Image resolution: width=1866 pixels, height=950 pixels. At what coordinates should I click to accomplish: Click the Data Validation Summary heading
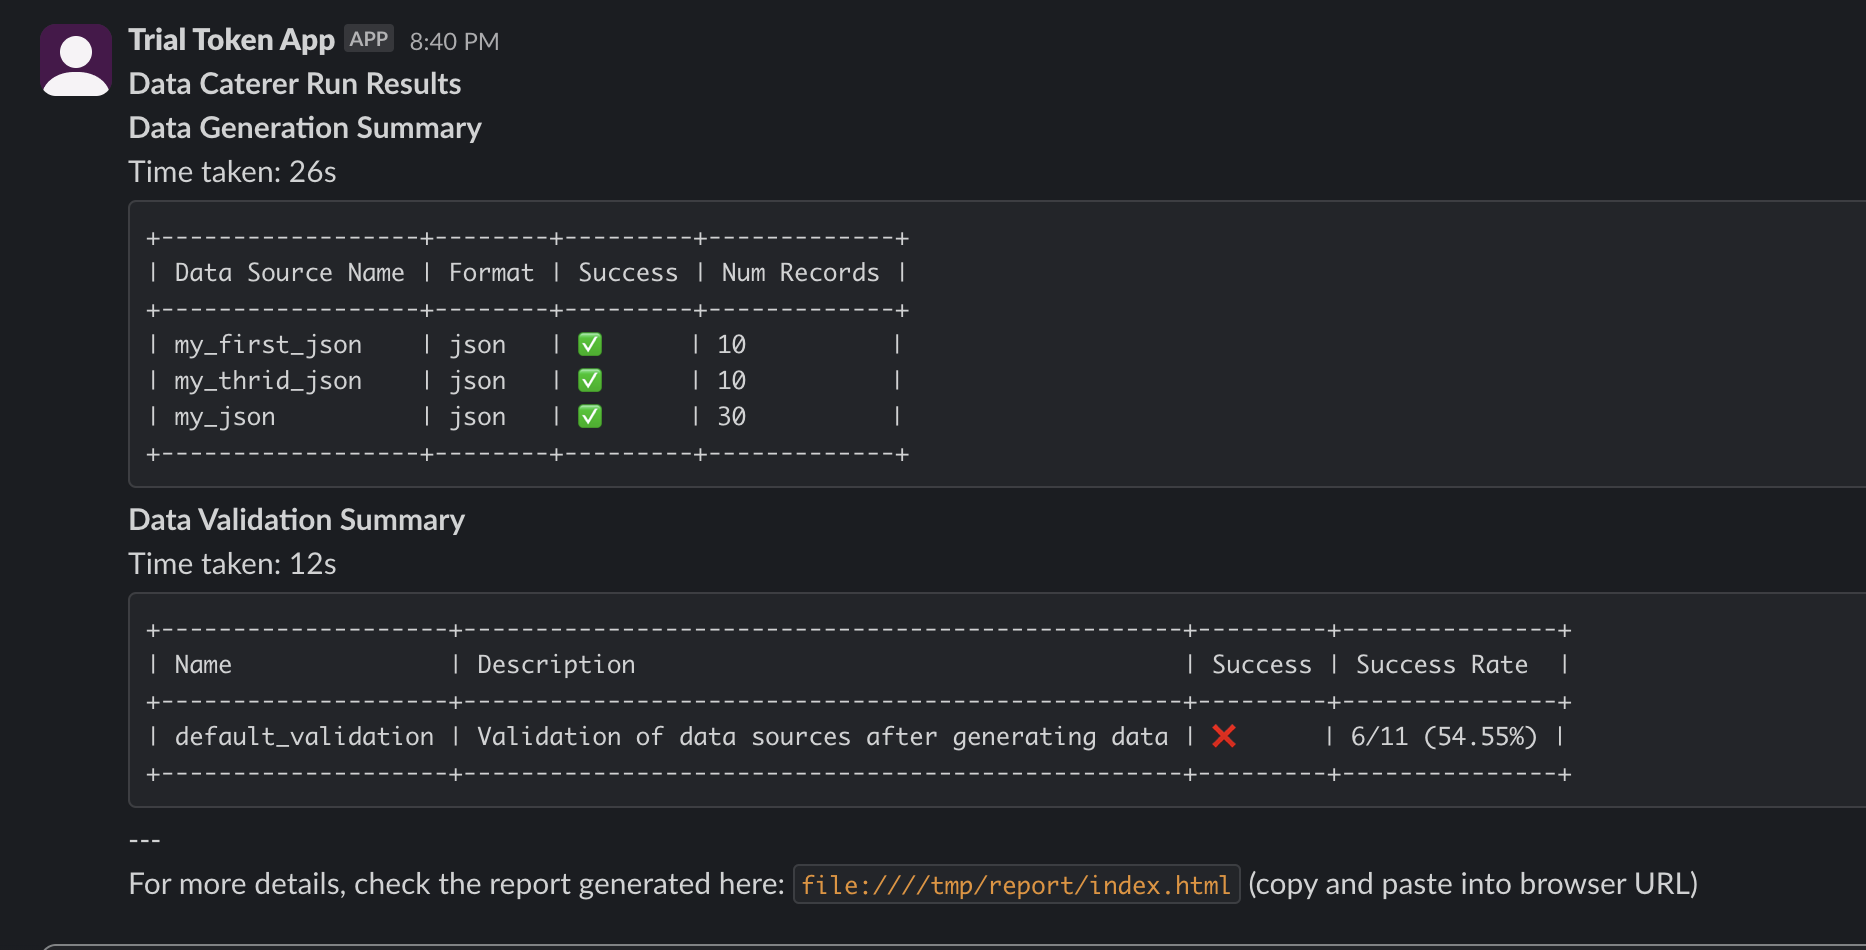[x=297, y=520]
